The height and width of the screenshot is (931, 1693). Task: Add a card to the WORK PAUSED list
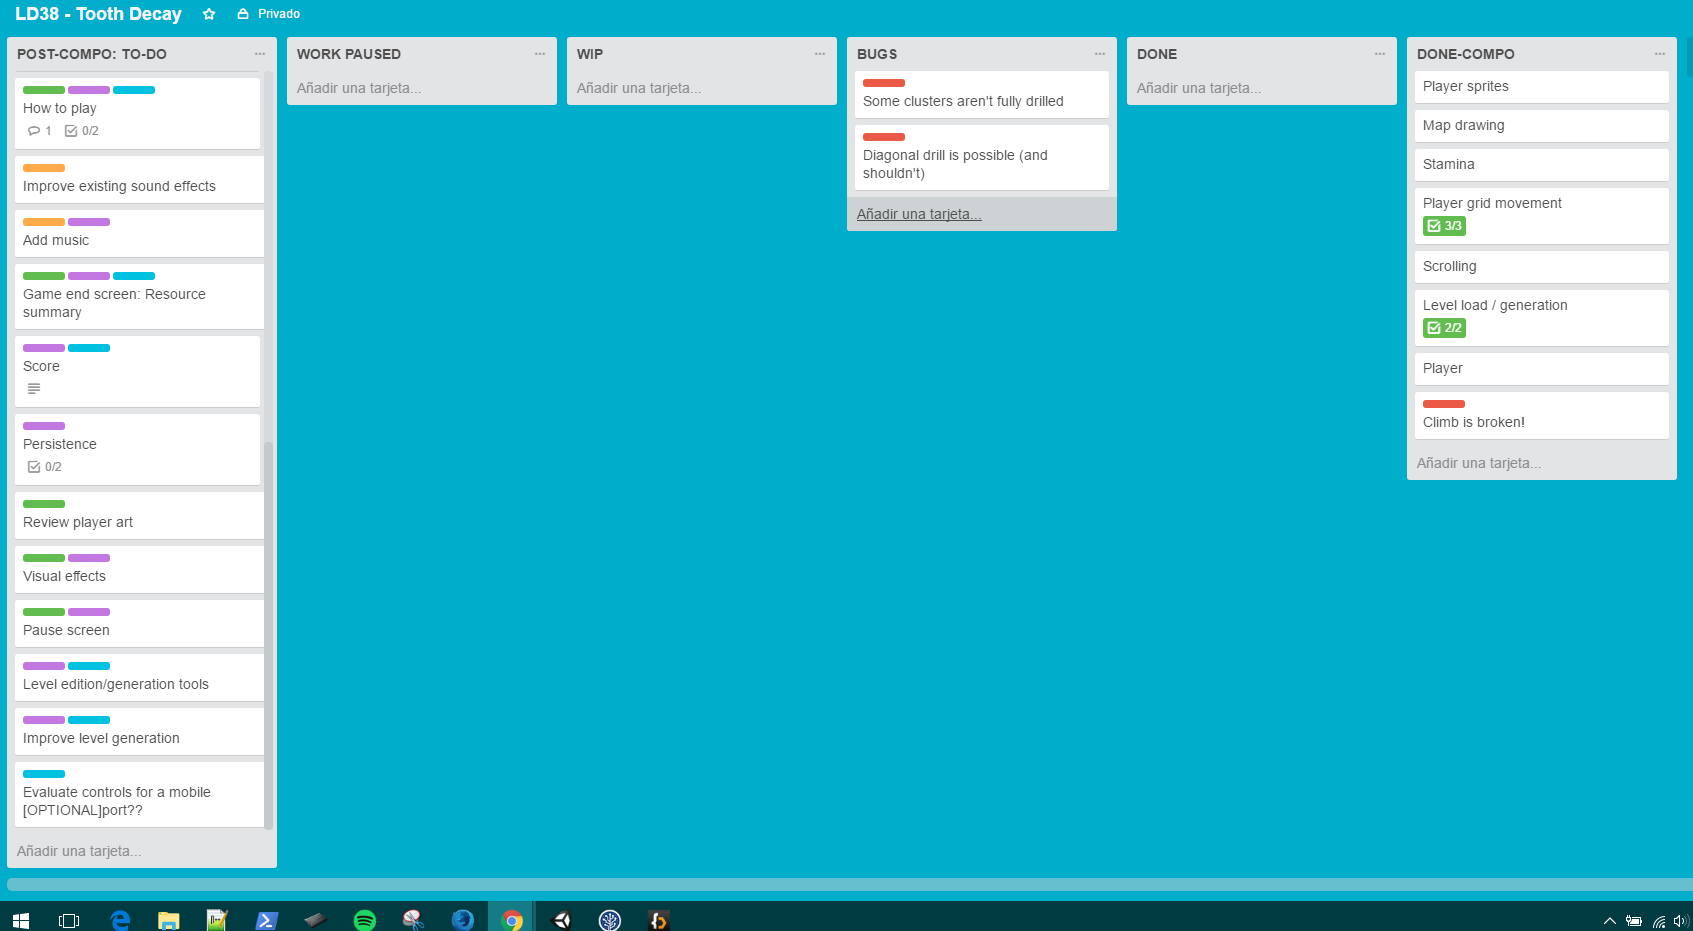pyautogui.click(x=422, y=88)
